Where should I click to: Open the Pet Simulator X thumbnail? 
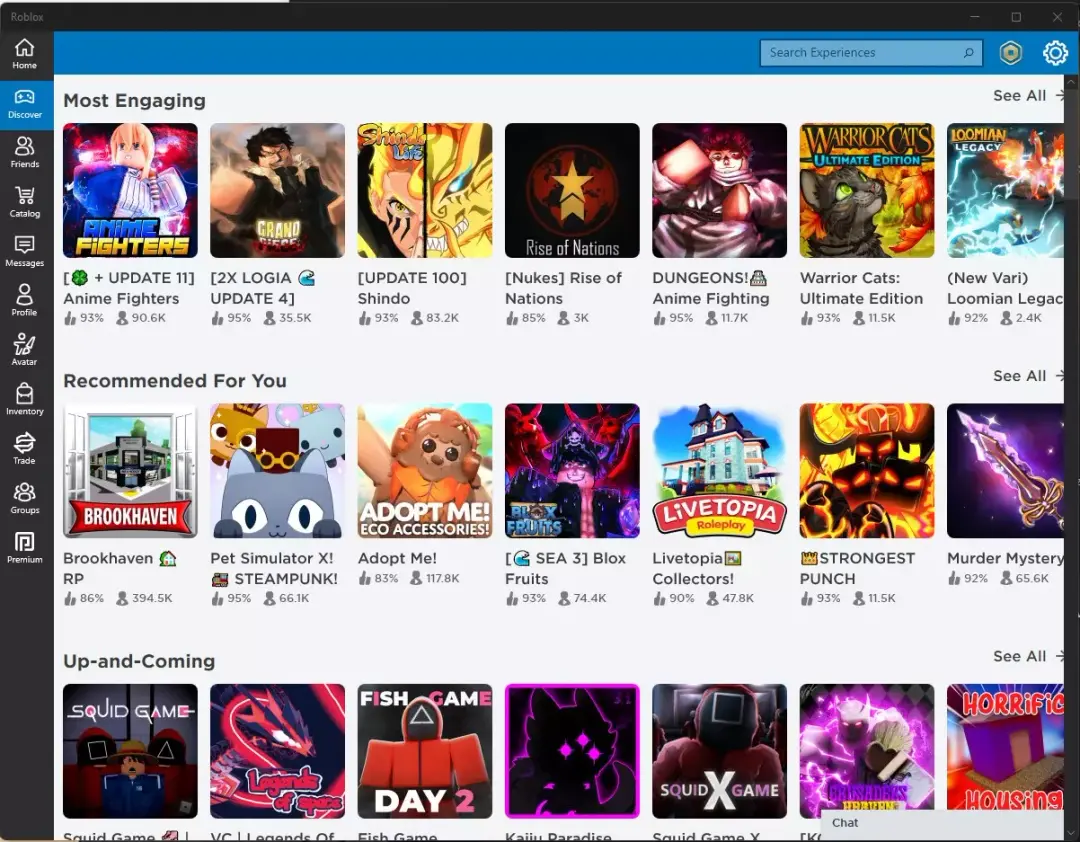[x=278, y=471]
